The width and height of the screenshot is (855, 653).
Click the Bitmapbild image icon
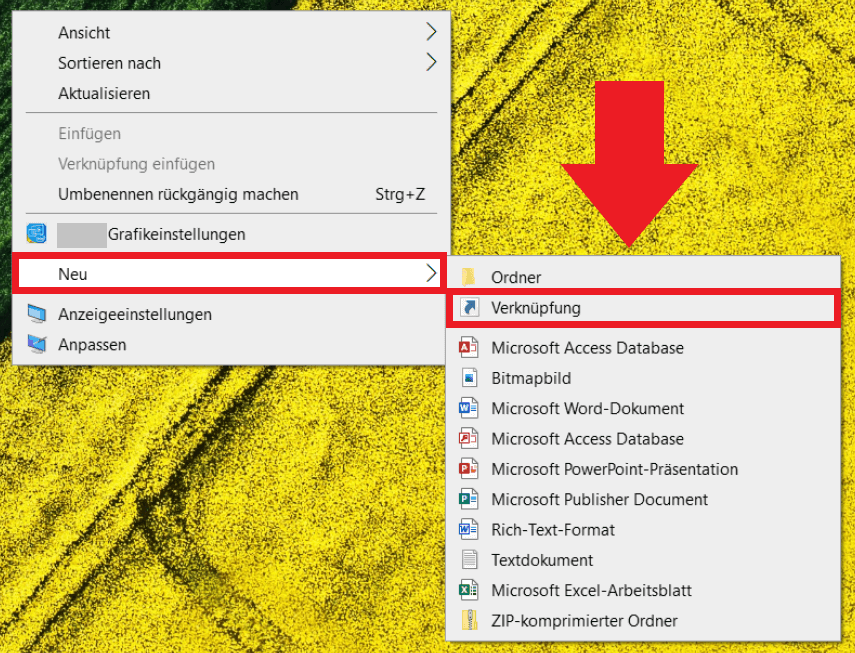point(469,378)
